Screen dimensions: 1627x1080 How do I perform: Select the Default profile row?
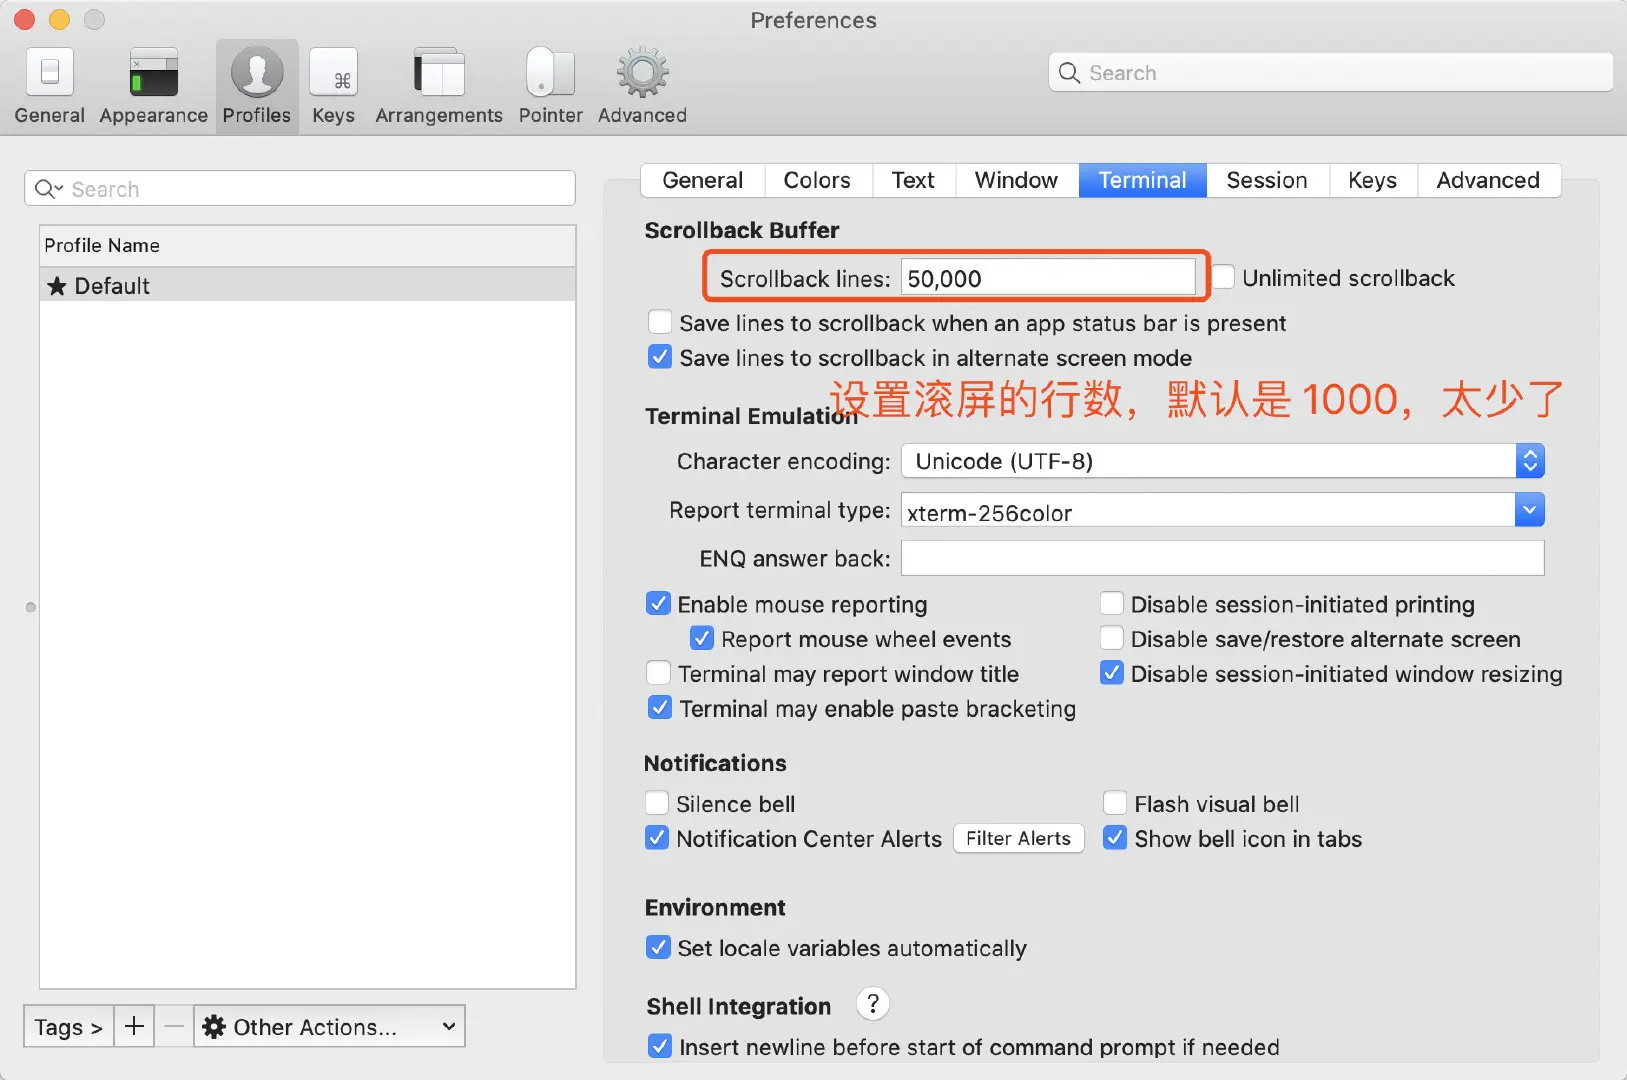pyautogui.click(x=308, y=285)
